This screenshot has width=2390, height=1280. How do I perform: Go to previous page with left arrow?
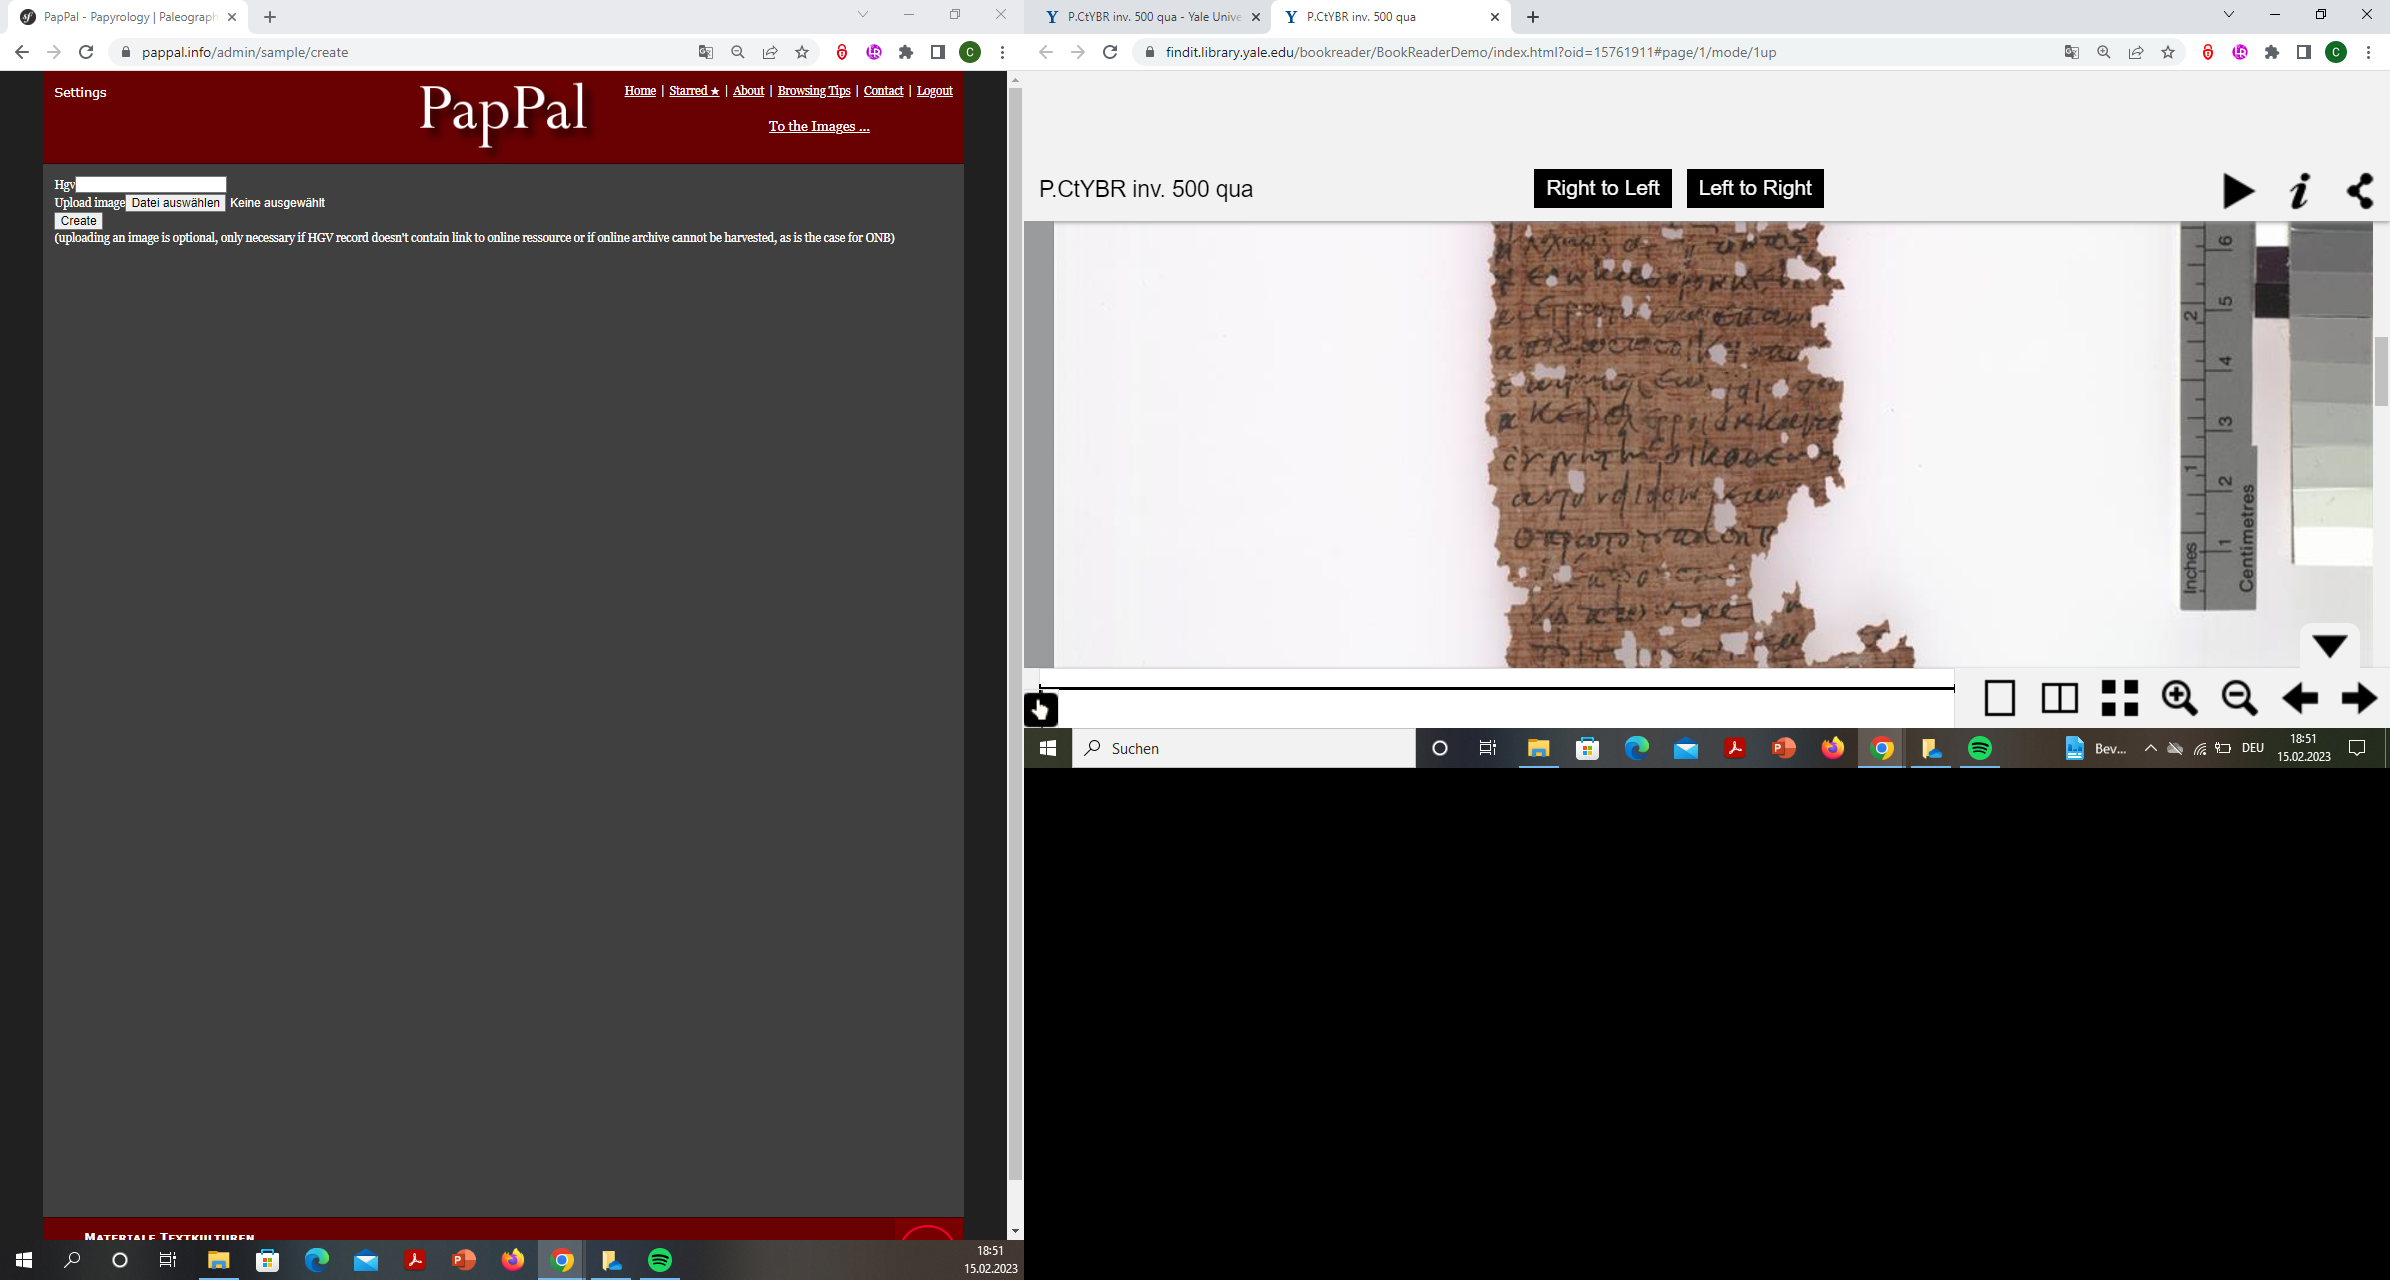2299,698
